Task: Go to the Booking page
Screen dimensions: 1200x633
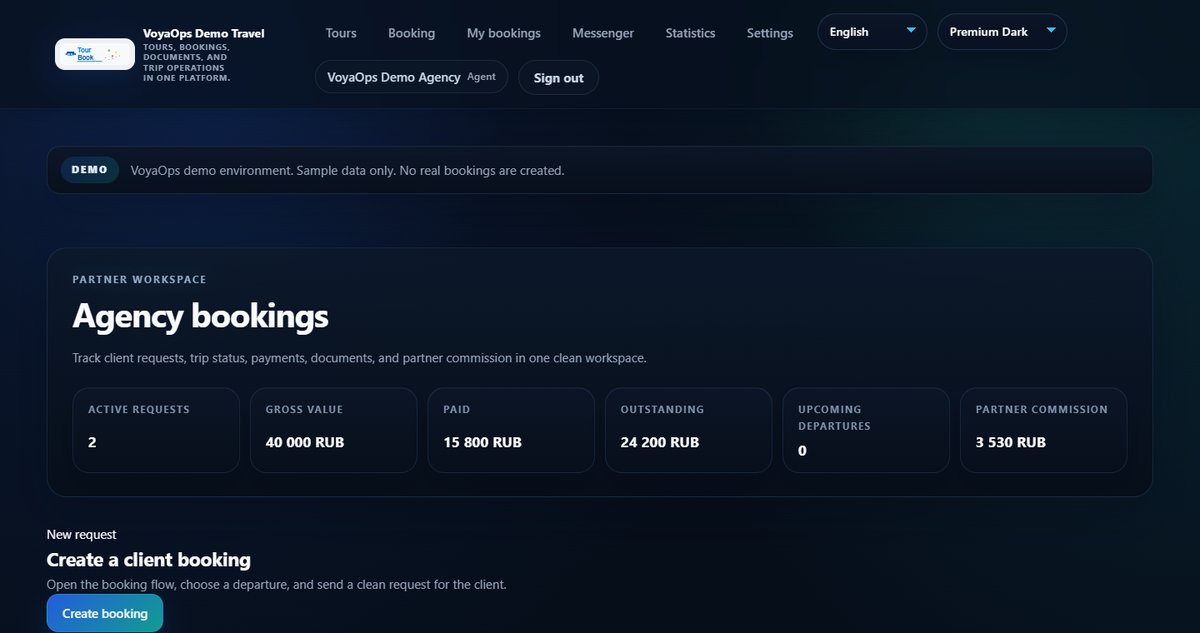Action: coord(411,33)
